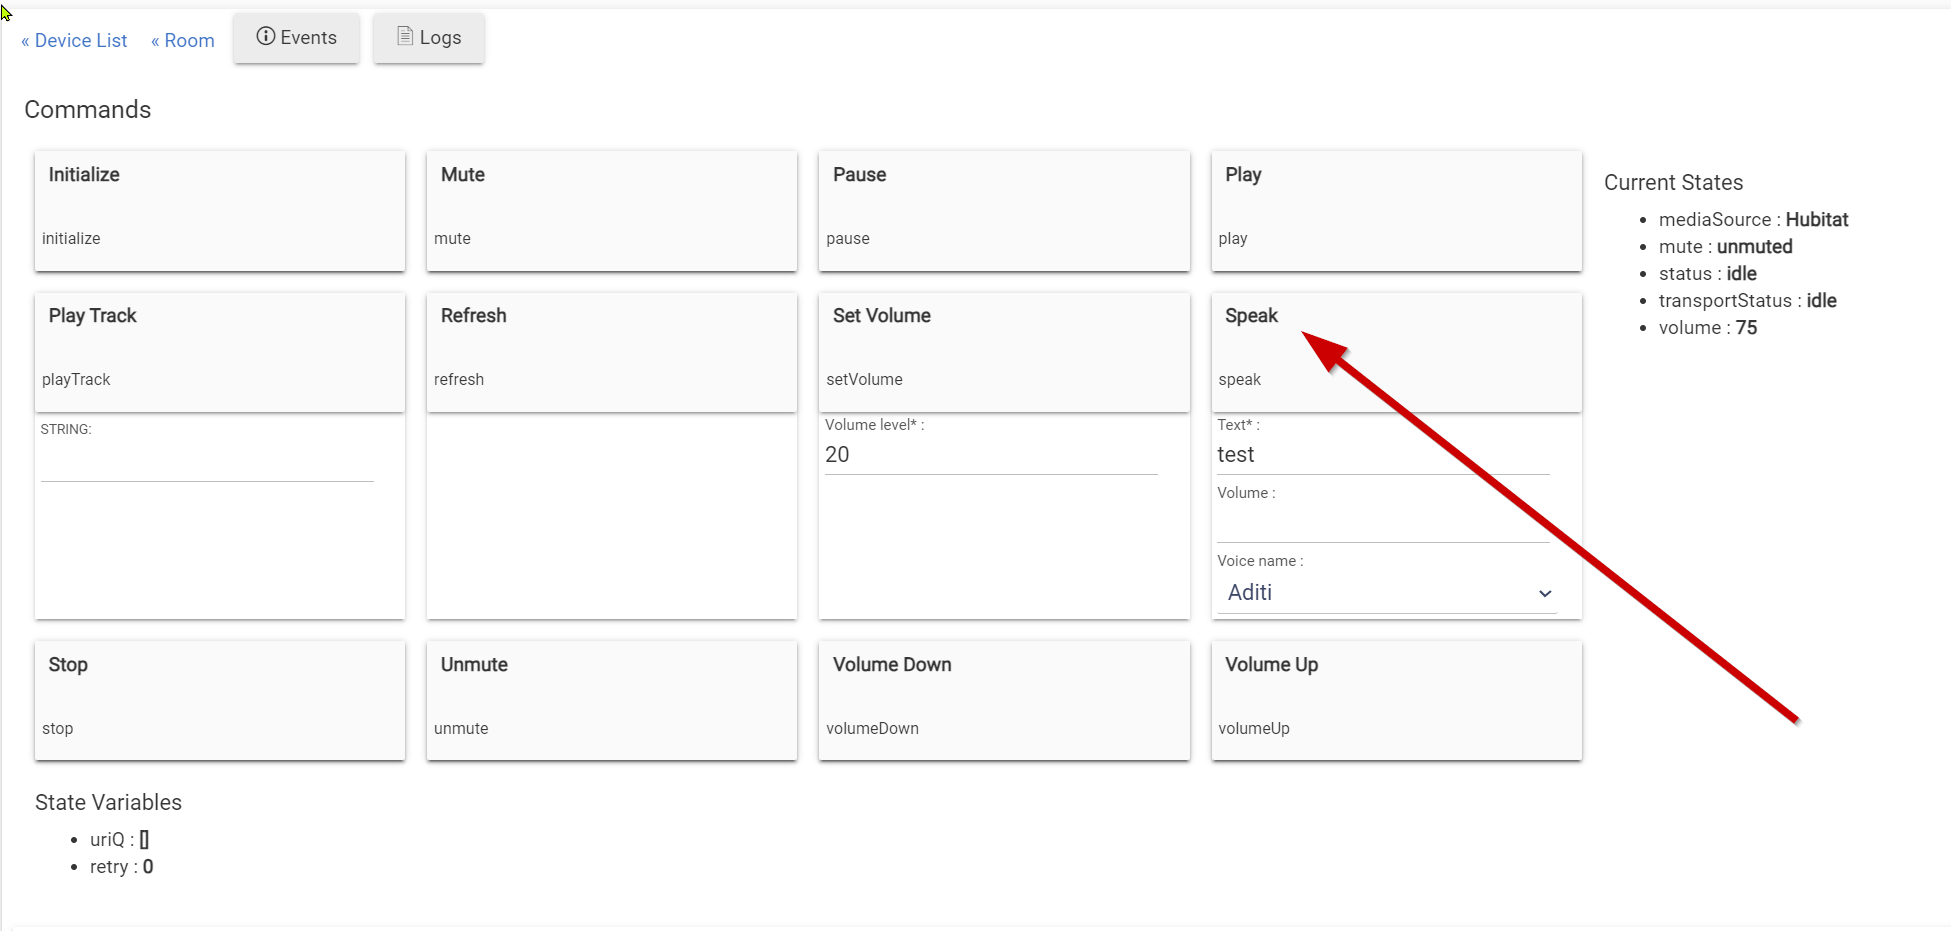Run the Unmute command

[x=612, y=701]
